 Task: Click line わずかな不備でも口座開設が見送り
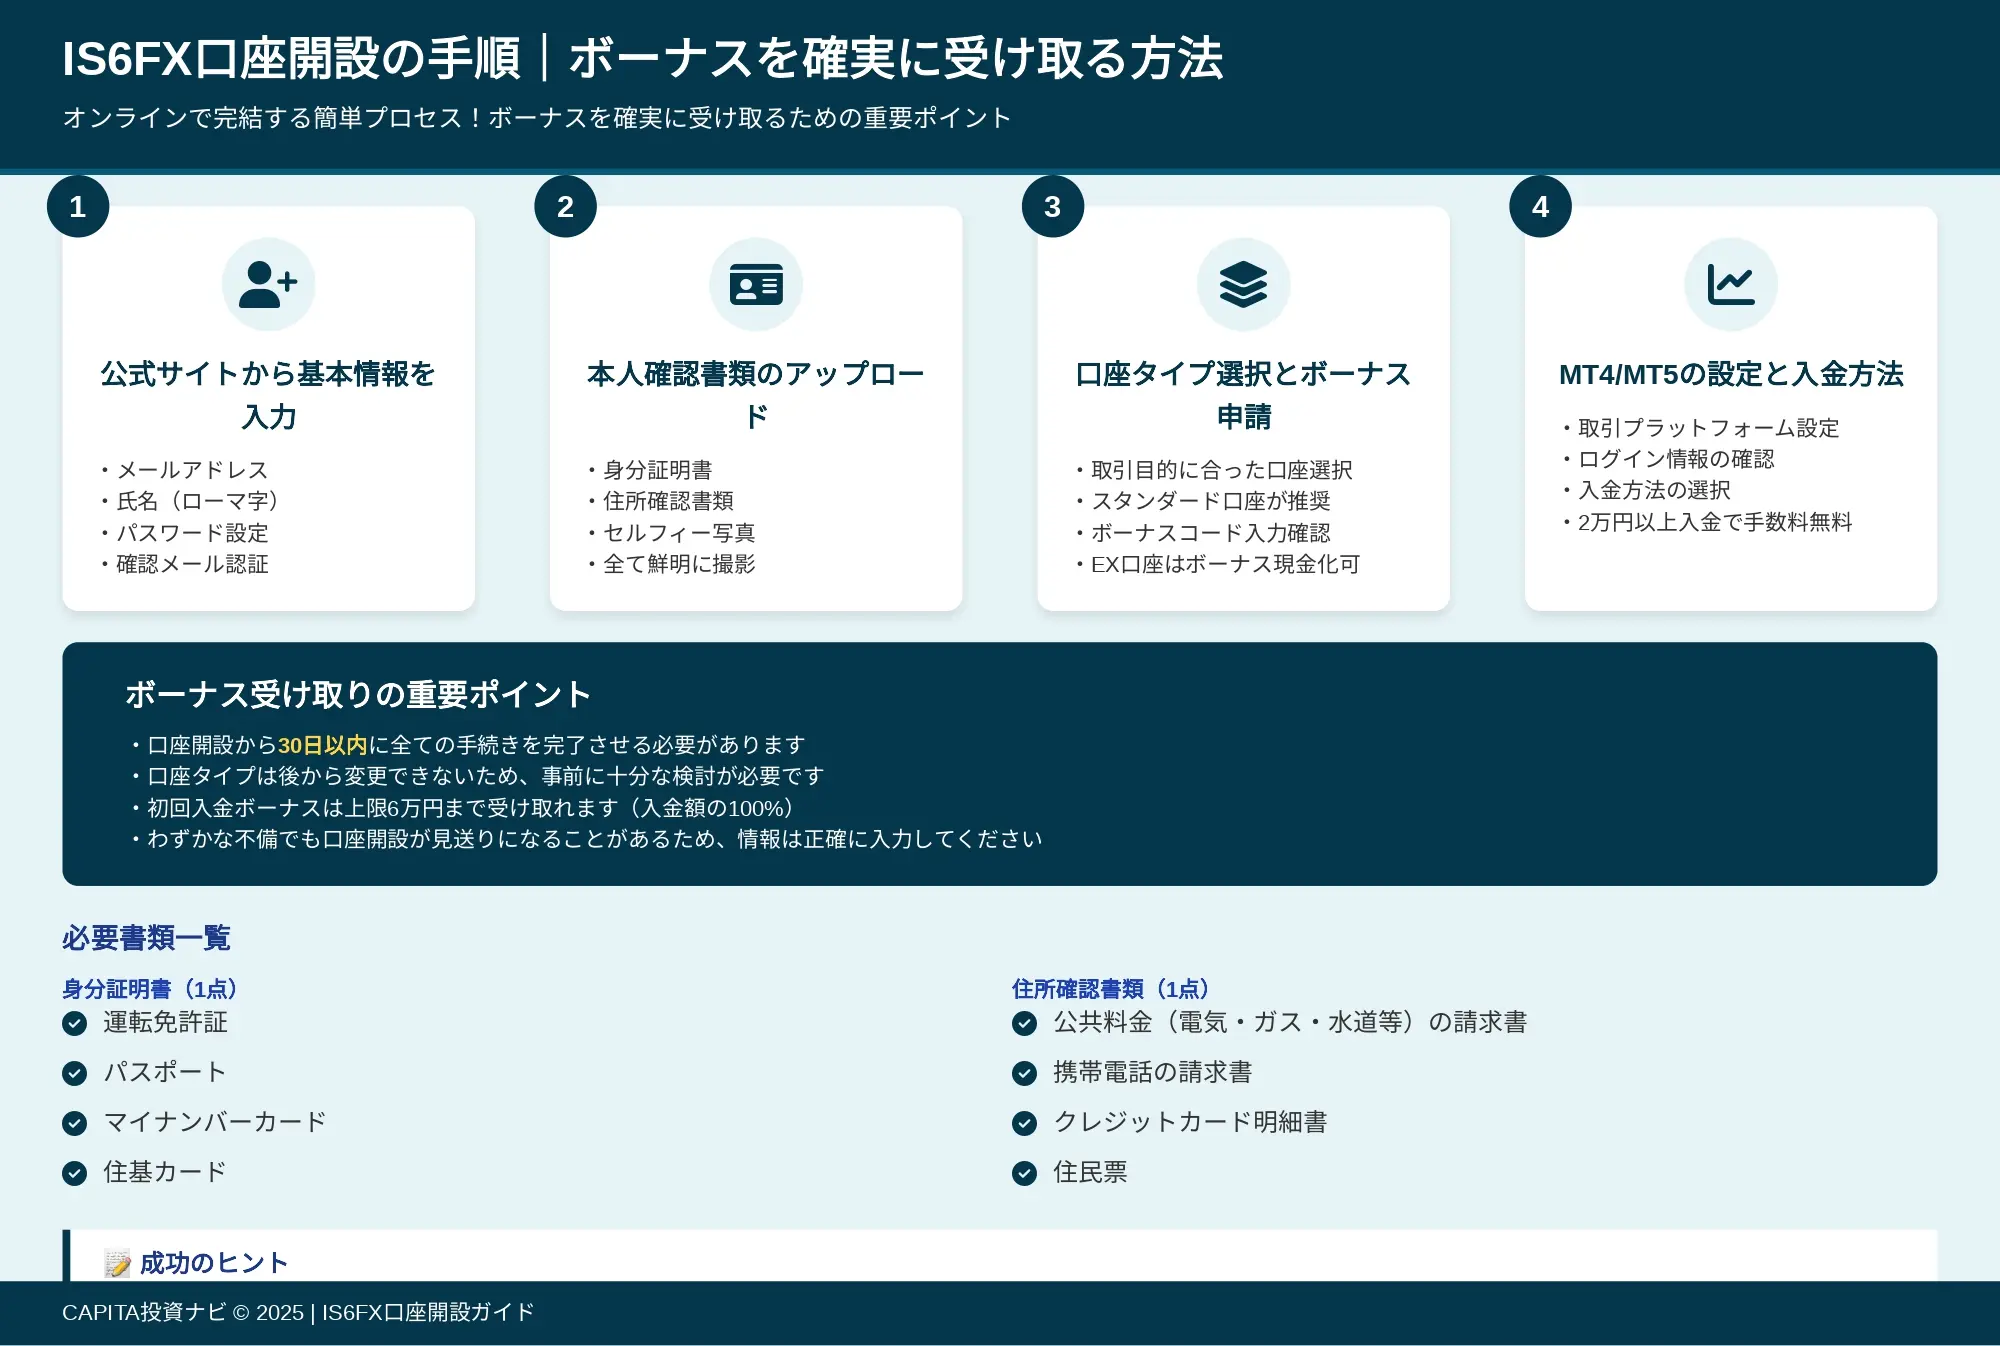click(586, 839)
